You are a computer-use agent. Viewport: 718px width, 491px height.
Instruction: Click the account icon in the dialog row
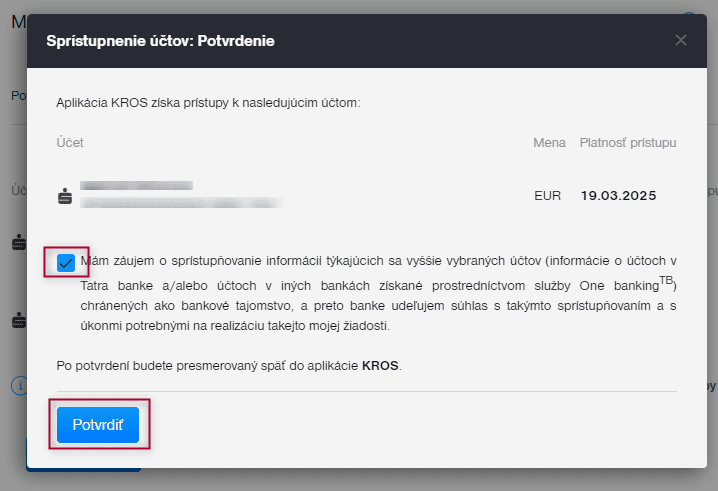coord(66,196)
